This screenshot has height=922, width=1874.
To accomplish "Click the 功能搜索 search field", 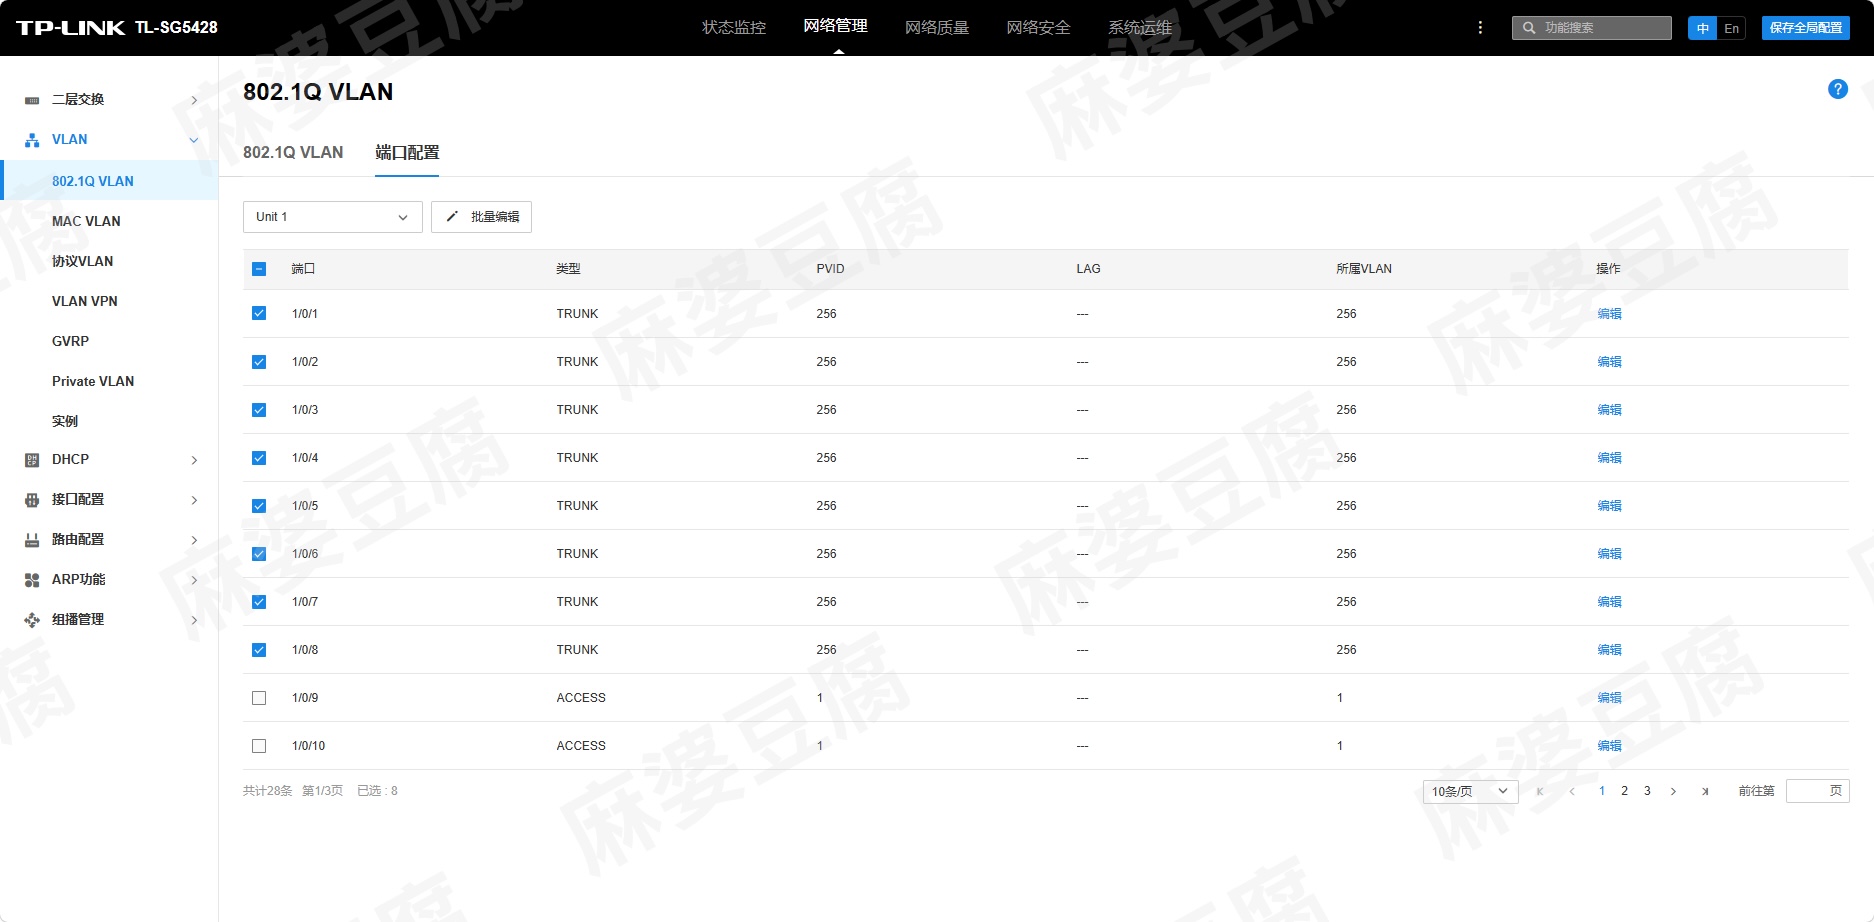I will pyautogui.click(x=1592, y=28).
